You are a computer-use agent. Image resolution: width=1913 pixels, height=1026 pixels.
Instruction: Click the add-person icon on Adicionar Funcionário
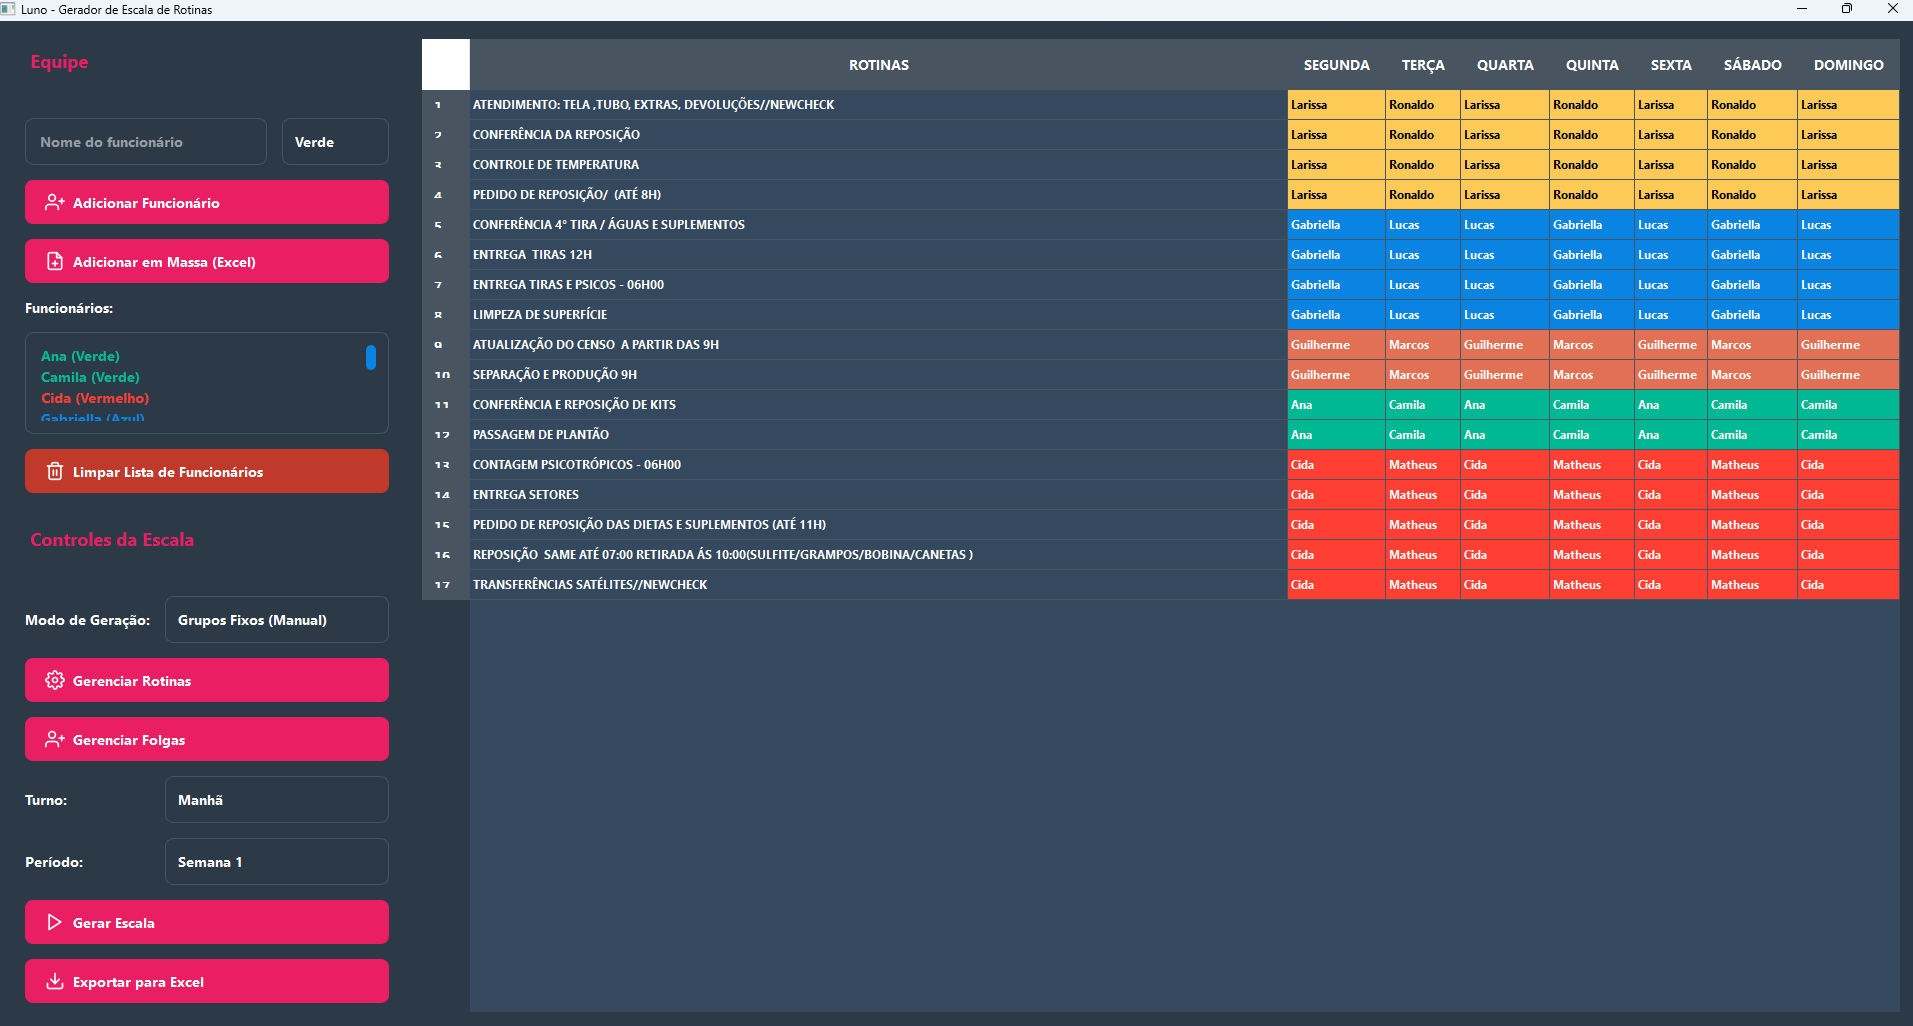tap(55, 203)
